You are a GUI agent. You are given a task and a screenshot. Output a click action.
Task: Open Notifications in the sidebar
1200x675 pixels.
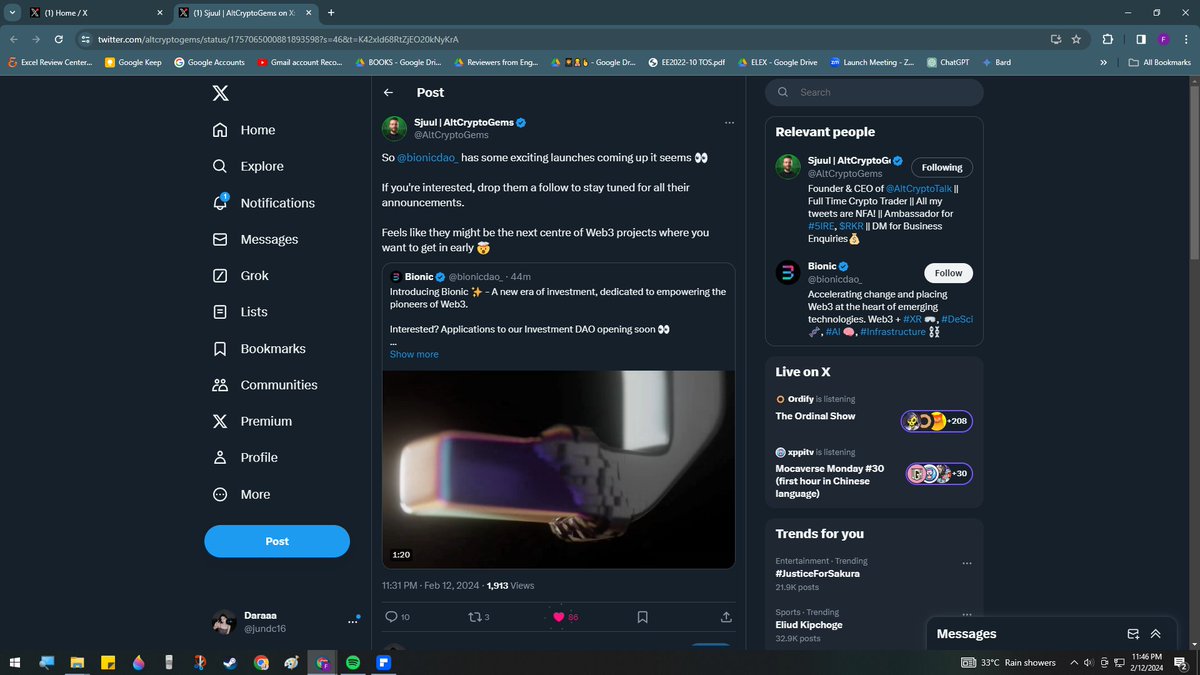264,203
